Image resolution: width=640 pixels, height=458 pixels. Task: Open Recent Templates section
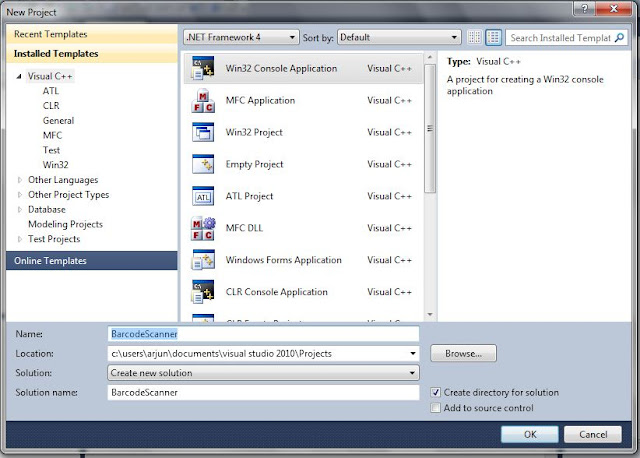[92, 34]
